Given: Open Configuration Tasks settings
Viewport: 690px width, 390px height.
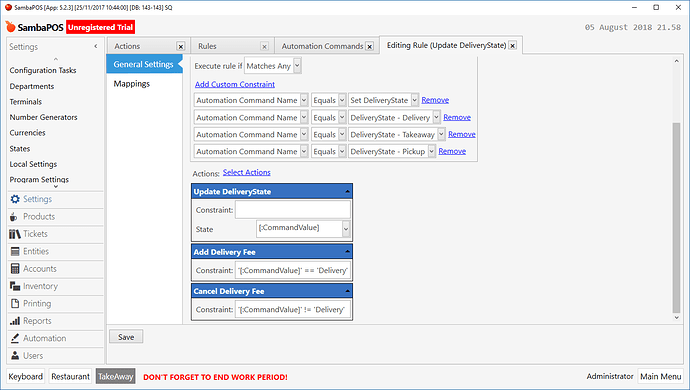Looking at the screenshot, I should point(43,70).
